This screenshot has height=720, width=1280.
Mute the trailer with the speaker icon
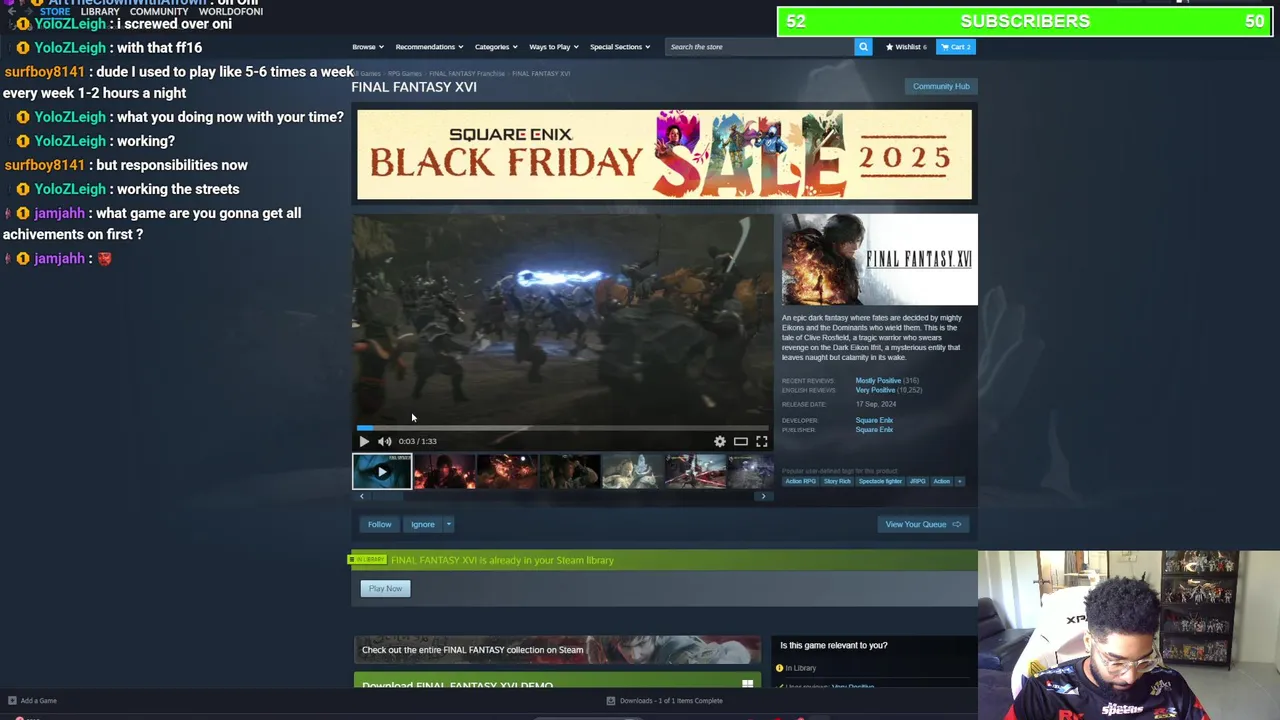point(384,441)
